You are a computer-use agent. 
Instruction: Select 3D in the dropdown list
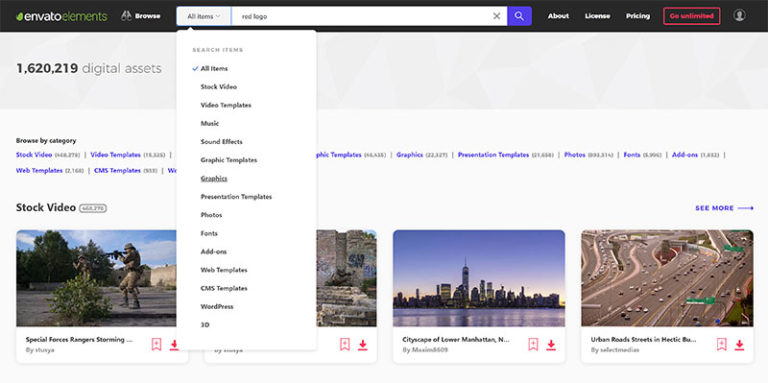[205, 325]
